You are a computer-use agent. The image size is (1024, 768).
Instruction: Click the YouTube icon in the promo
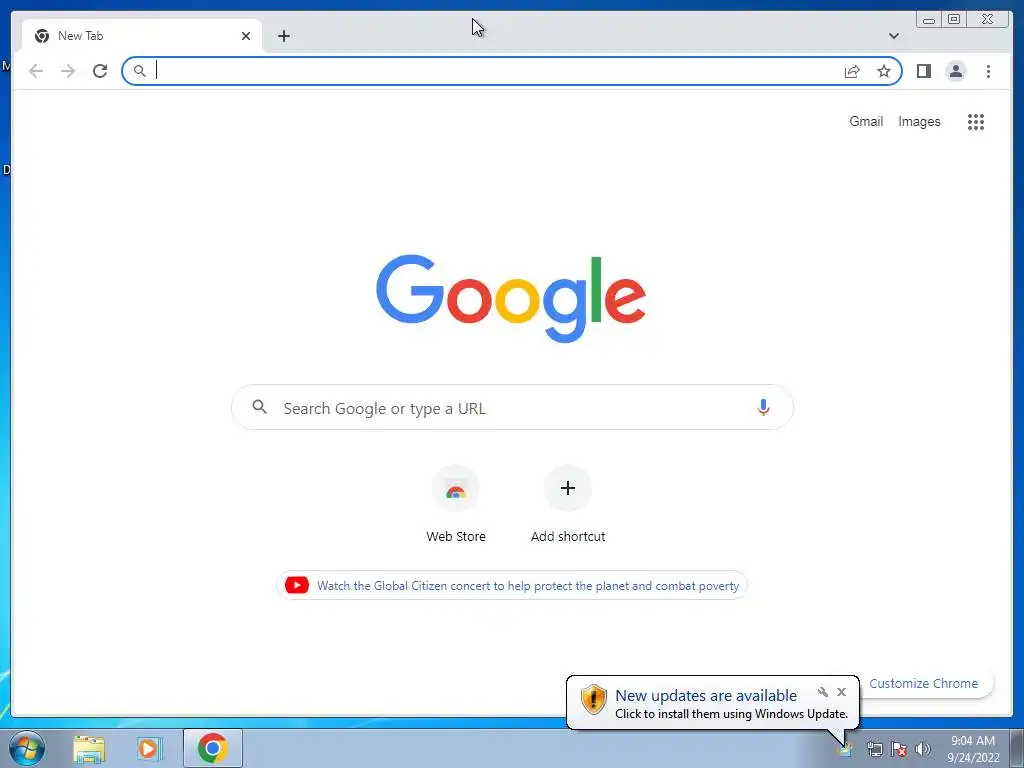tap(296, 585)
